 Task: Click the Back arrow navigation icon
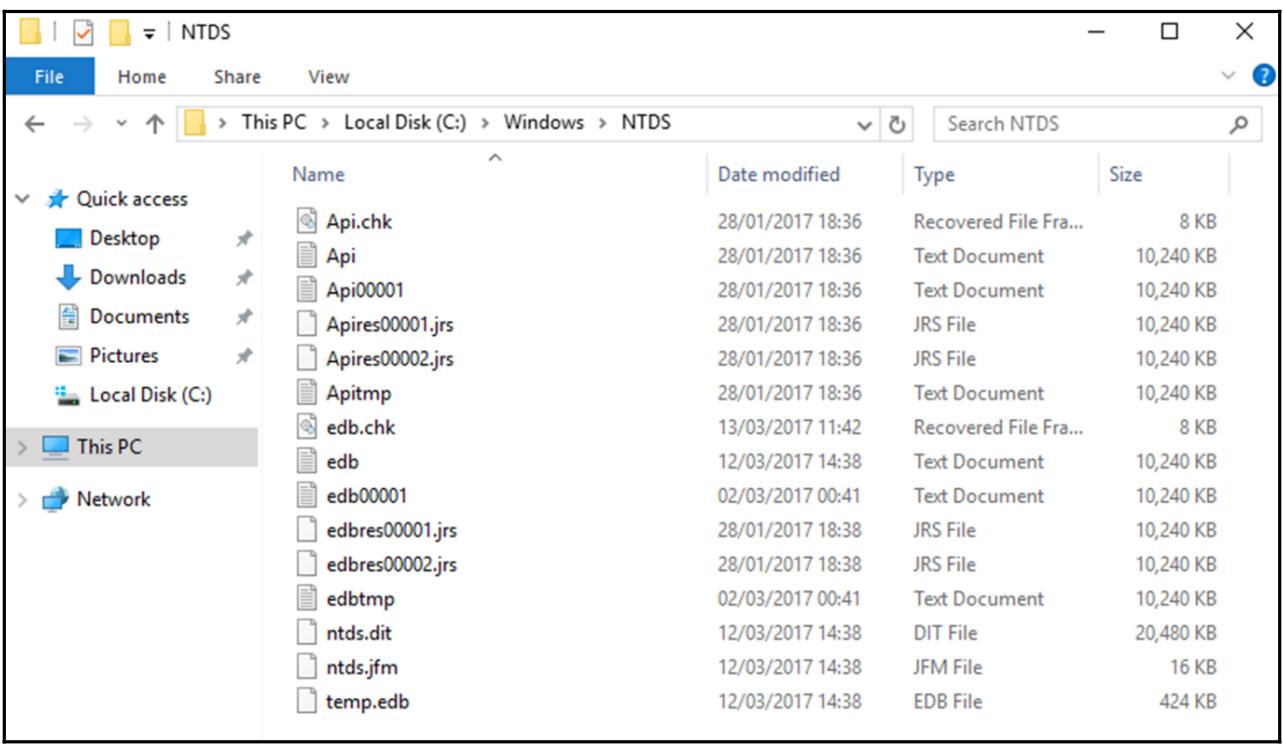pos(34,124)
